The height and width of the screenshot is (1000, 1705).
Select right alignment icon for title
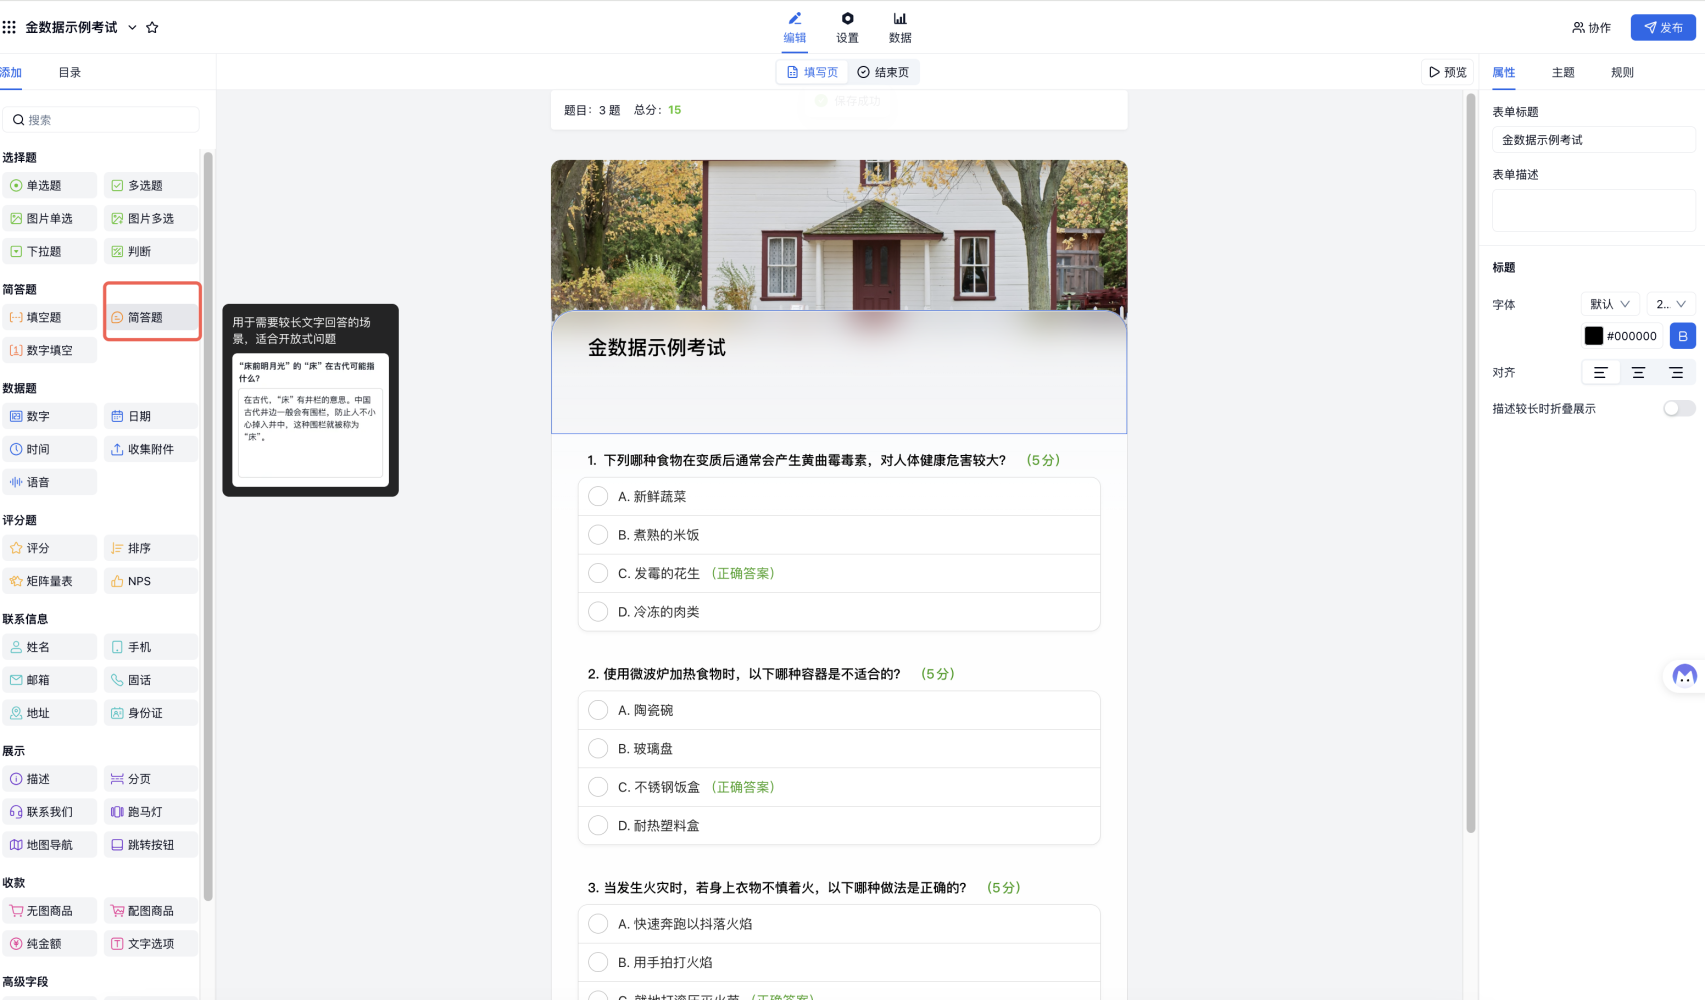(x=1676, y=373)
